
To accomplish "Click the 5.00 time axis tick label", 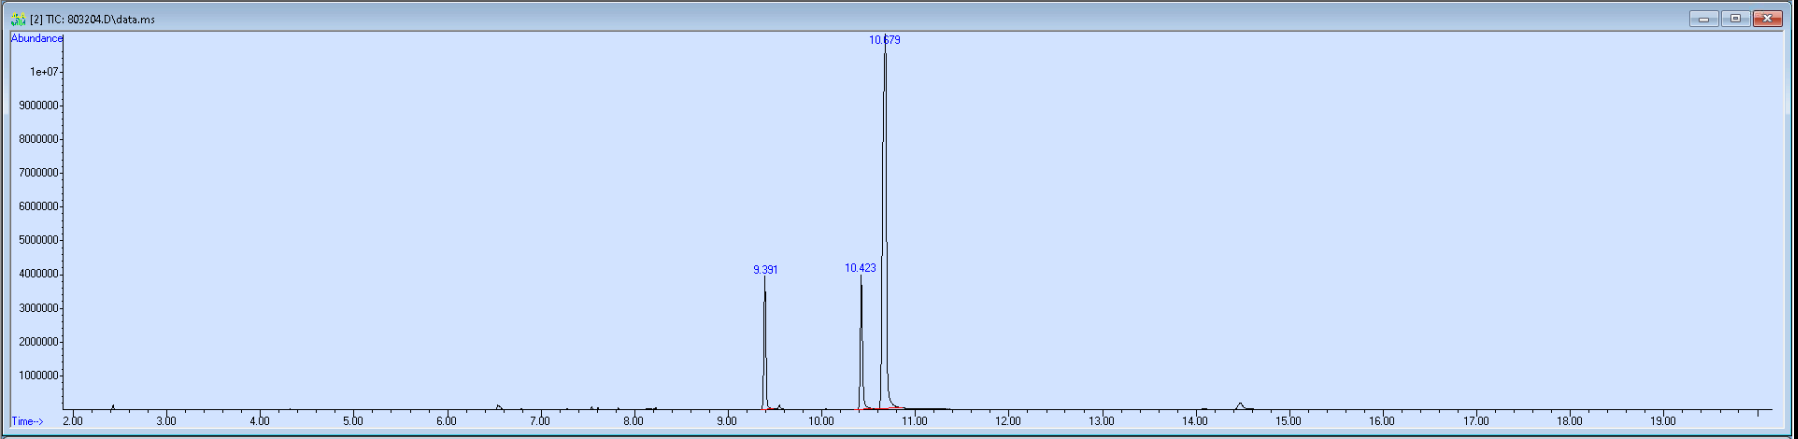I will click(x=353, y=422).
